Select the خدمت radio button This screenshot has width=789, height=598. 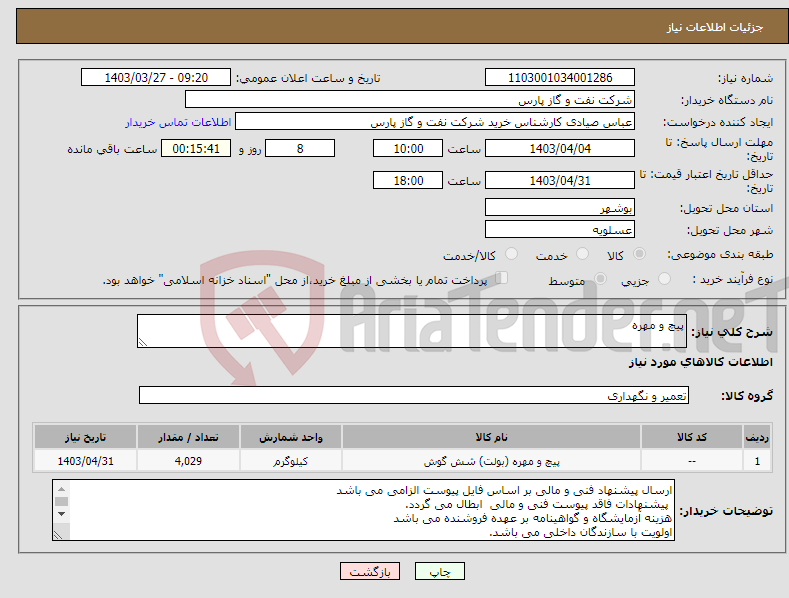[582, 254]
